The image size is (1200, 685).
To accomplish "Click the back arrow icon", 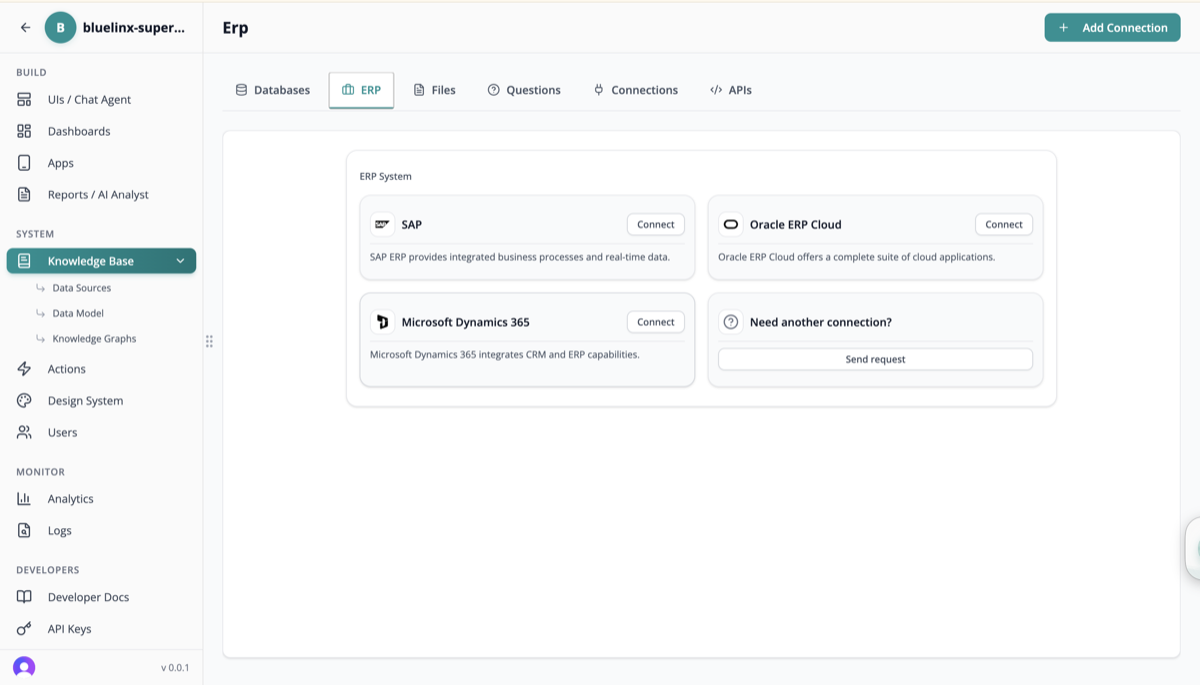I will point(25,28).
